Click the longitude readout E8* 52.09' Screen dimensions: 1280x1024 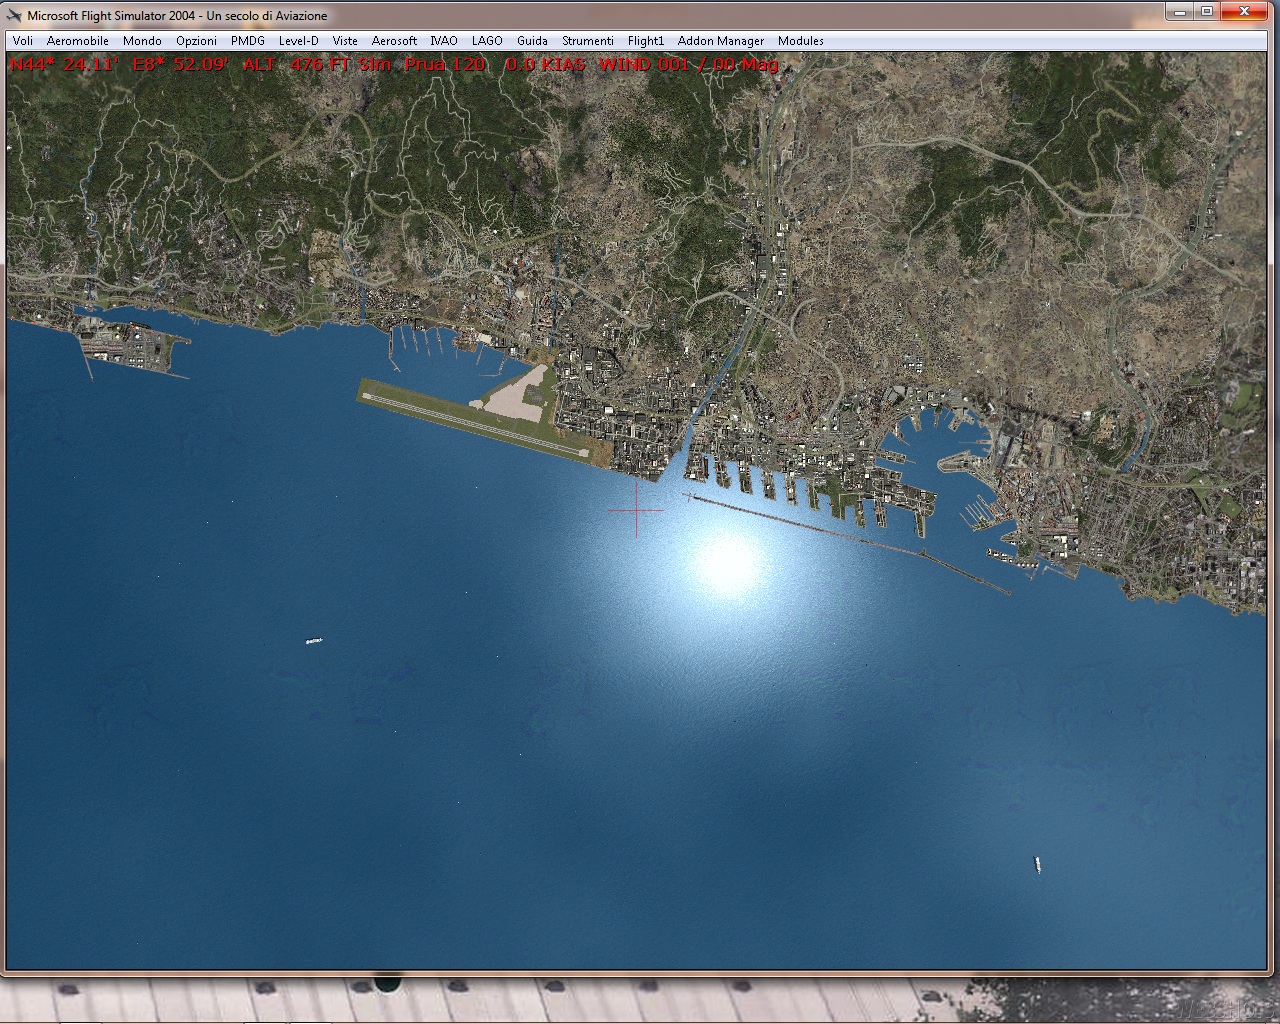click(180, 65)
